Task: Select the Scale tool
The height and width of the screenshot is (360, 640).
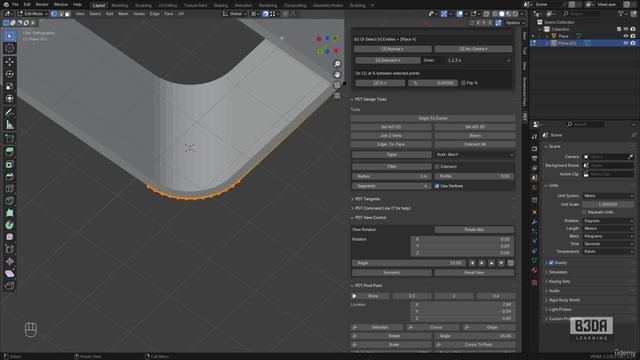Action: click(x=10, y=87)
